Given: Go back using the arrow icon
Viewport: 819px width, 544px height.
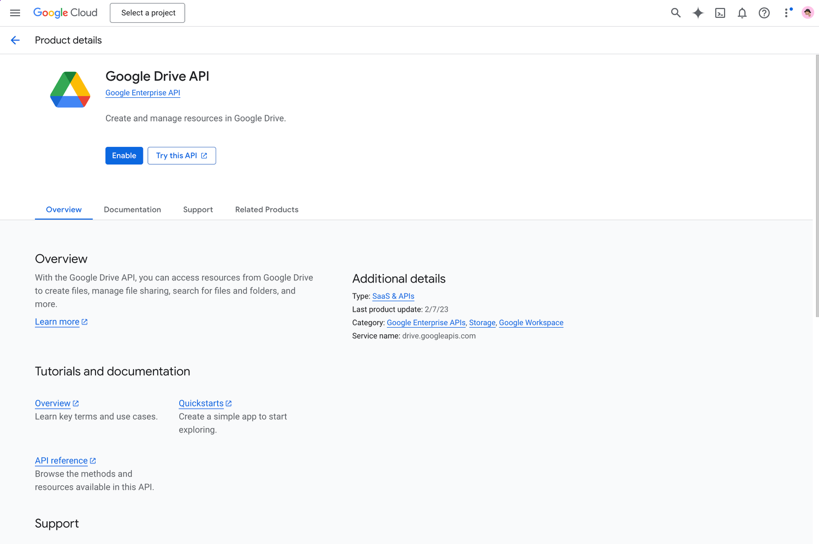Looking at the screenshot, I should (15, 41).
